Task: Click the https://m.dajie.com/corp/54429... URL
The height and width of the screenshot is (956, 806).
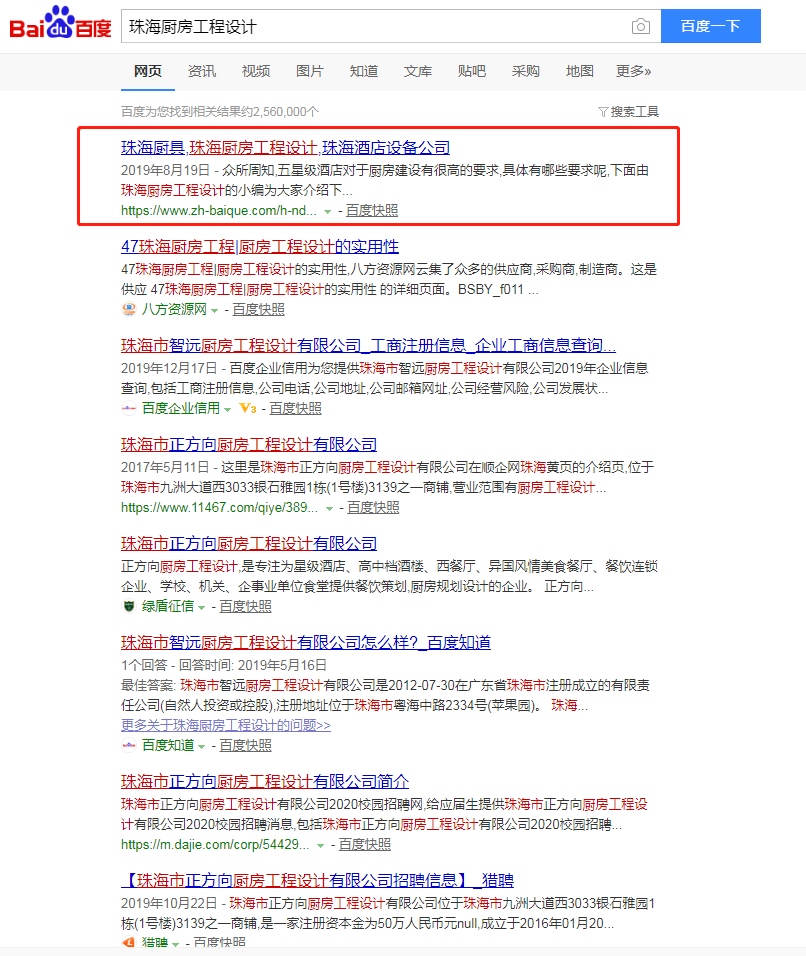Action: click(215, 844)
